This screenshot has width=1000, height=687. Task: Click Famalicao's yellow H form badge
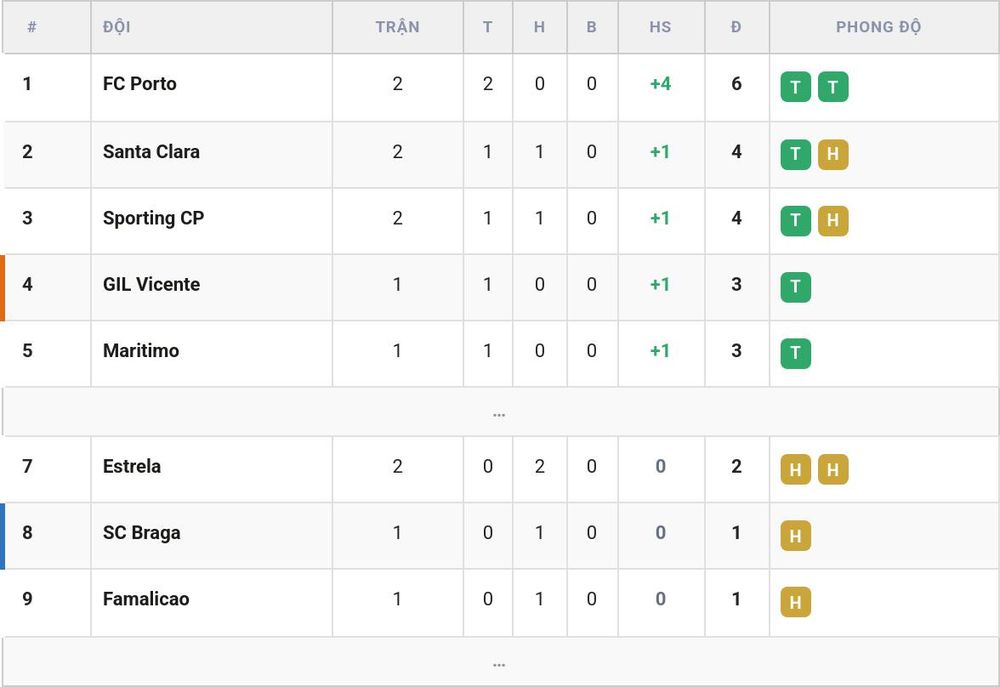point(795,602)
